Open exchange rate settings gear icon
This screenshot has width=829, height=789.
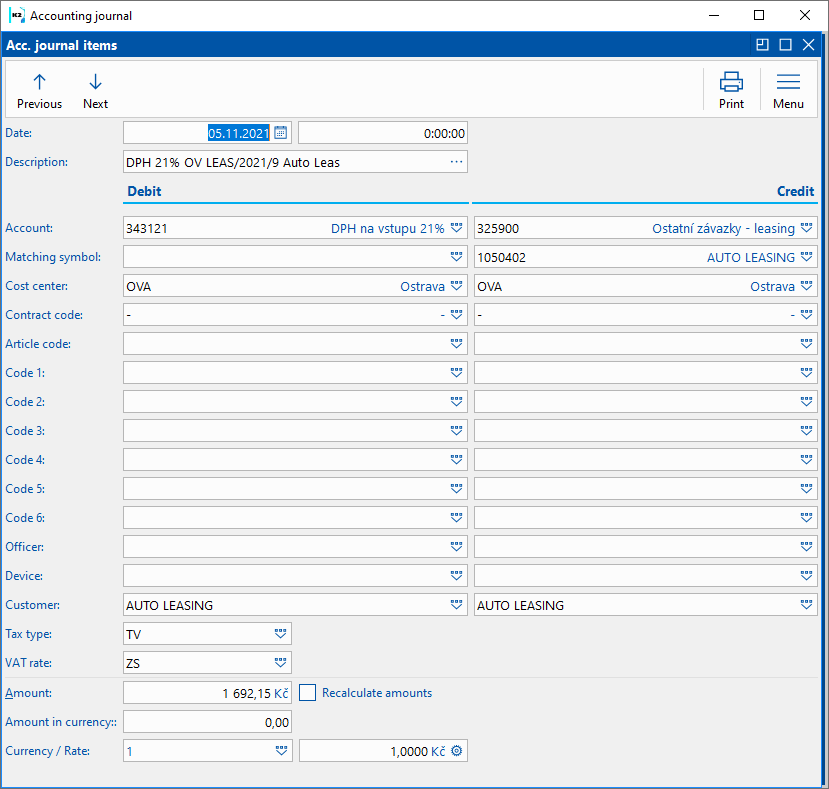(457, 751)
